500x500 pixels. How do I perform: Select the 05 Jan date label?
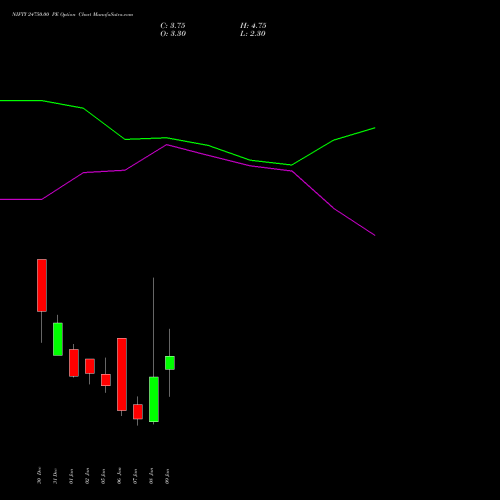103,476
